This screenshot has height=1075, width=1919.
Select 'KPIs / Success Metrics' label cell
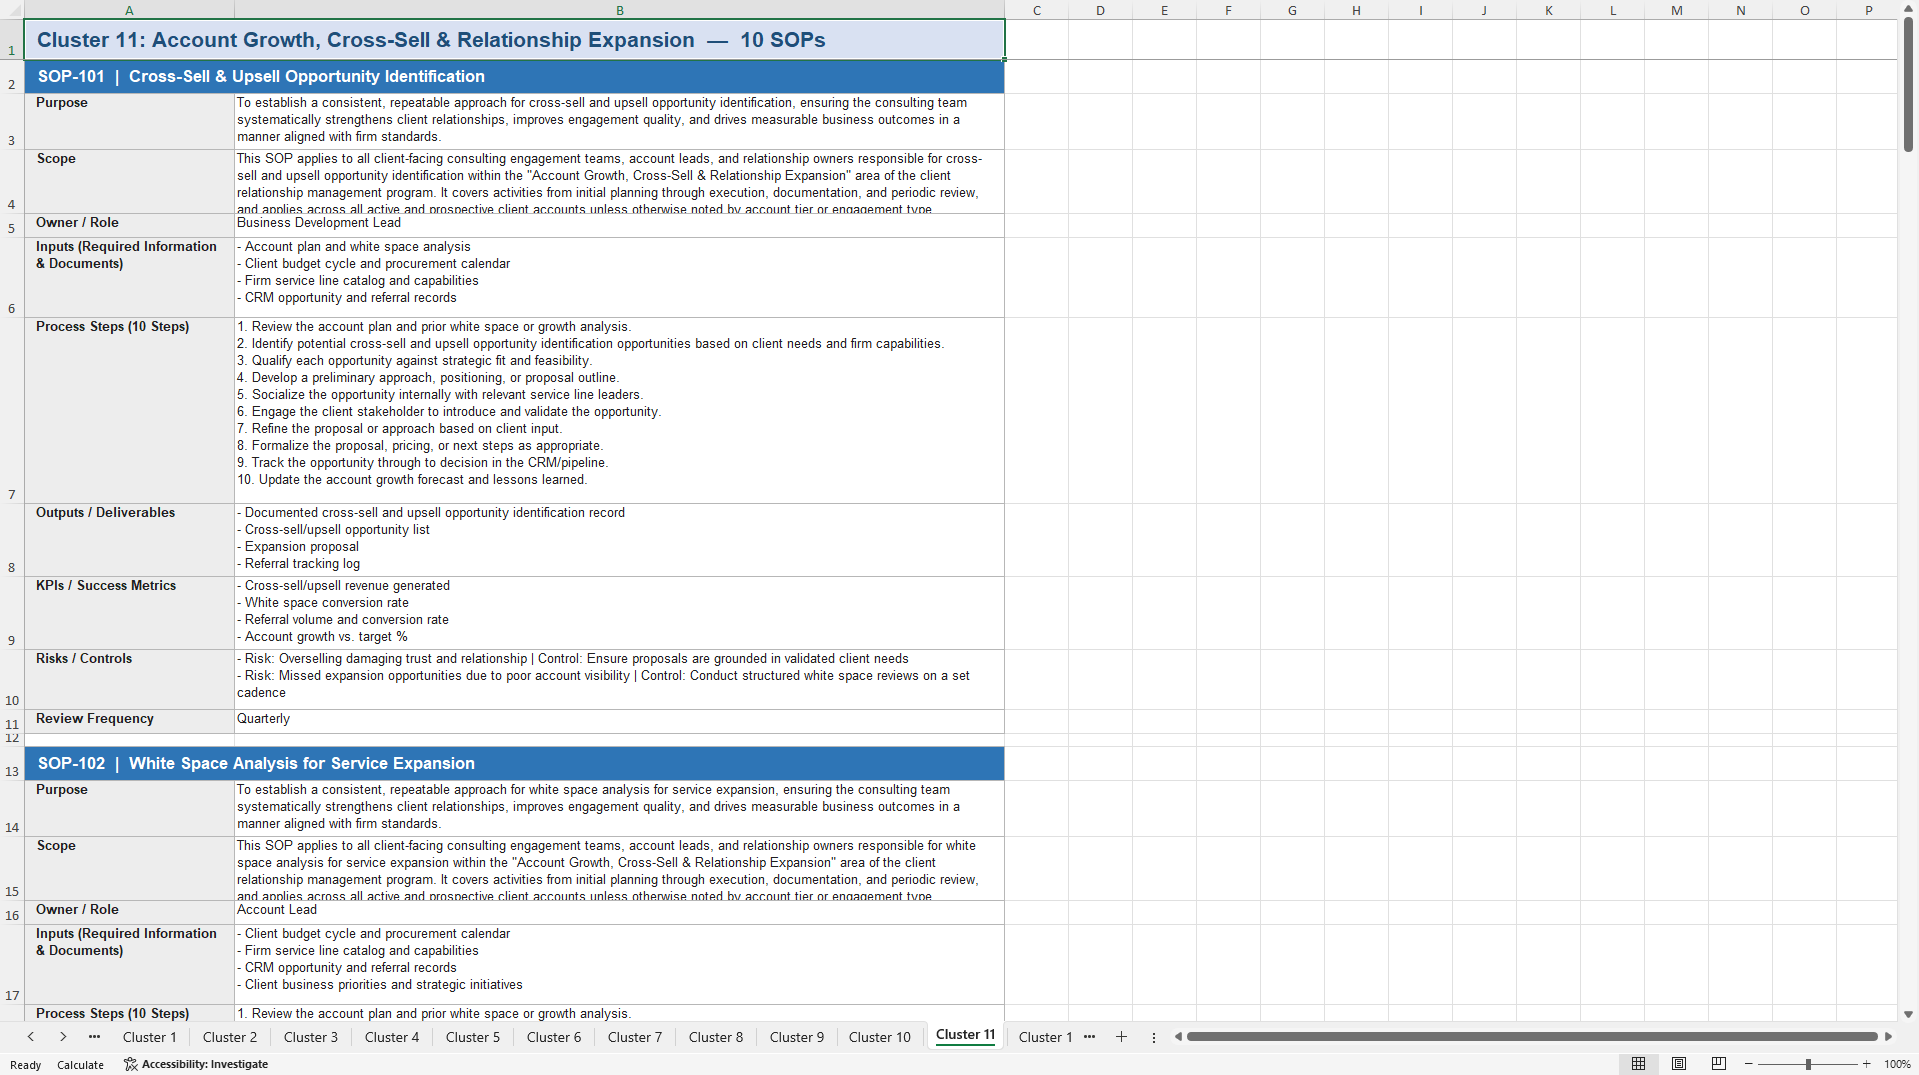click(x=129, y=613)
